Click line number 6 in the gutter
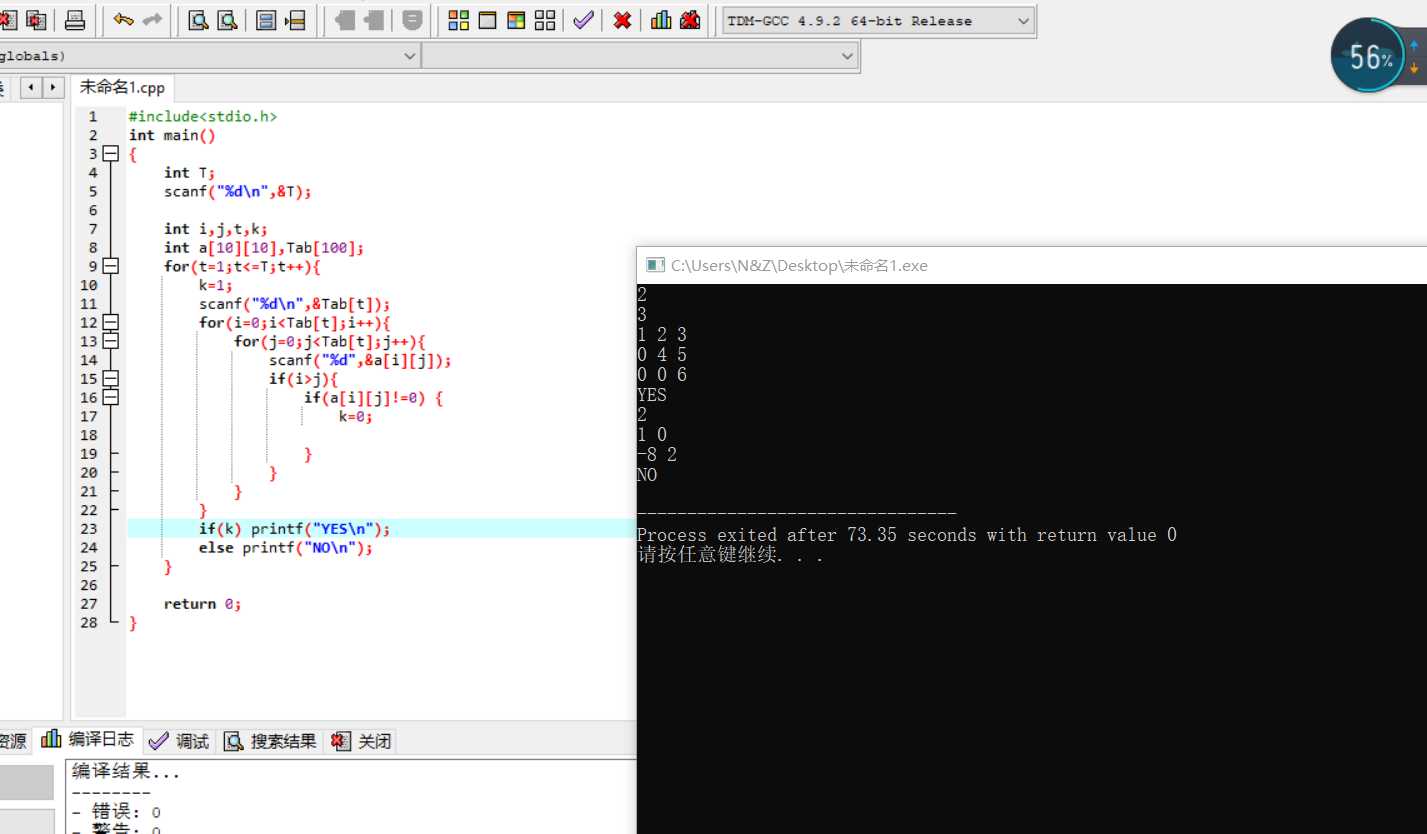Image resolution: width=1427 pixels, height=834 pixels. point(93,210)
